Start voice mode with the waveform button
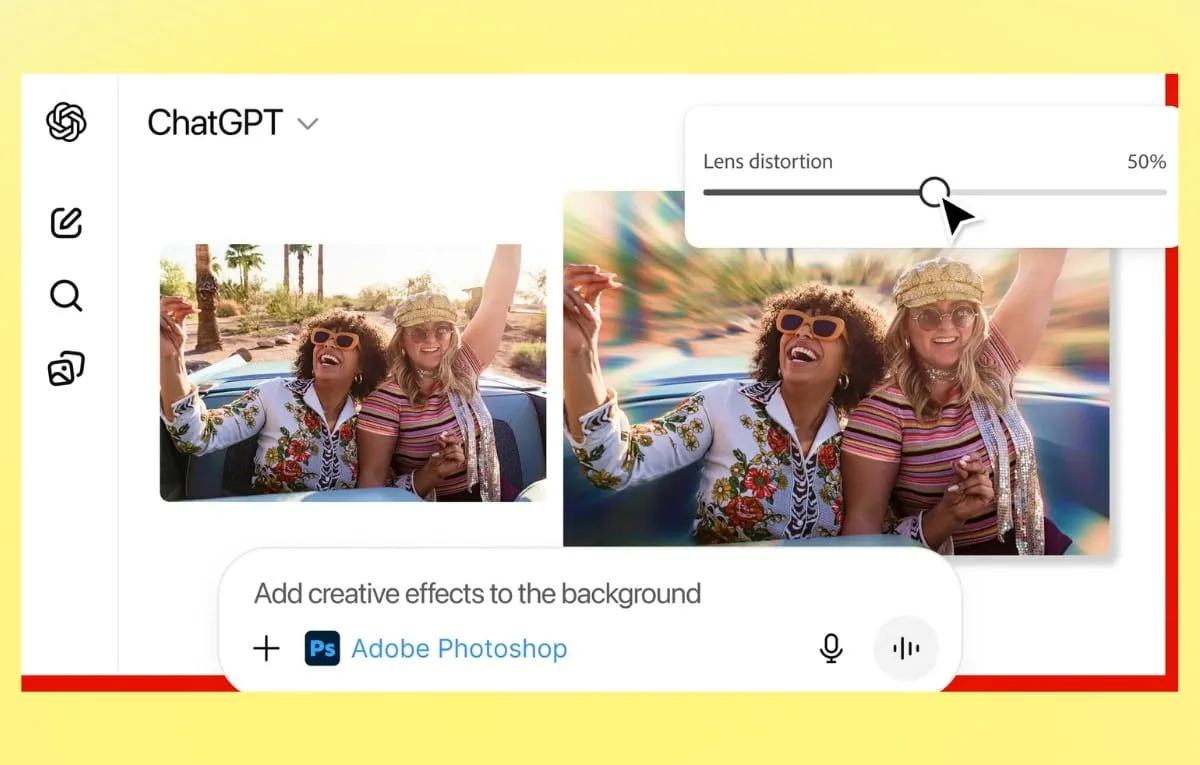 [905, 649]
